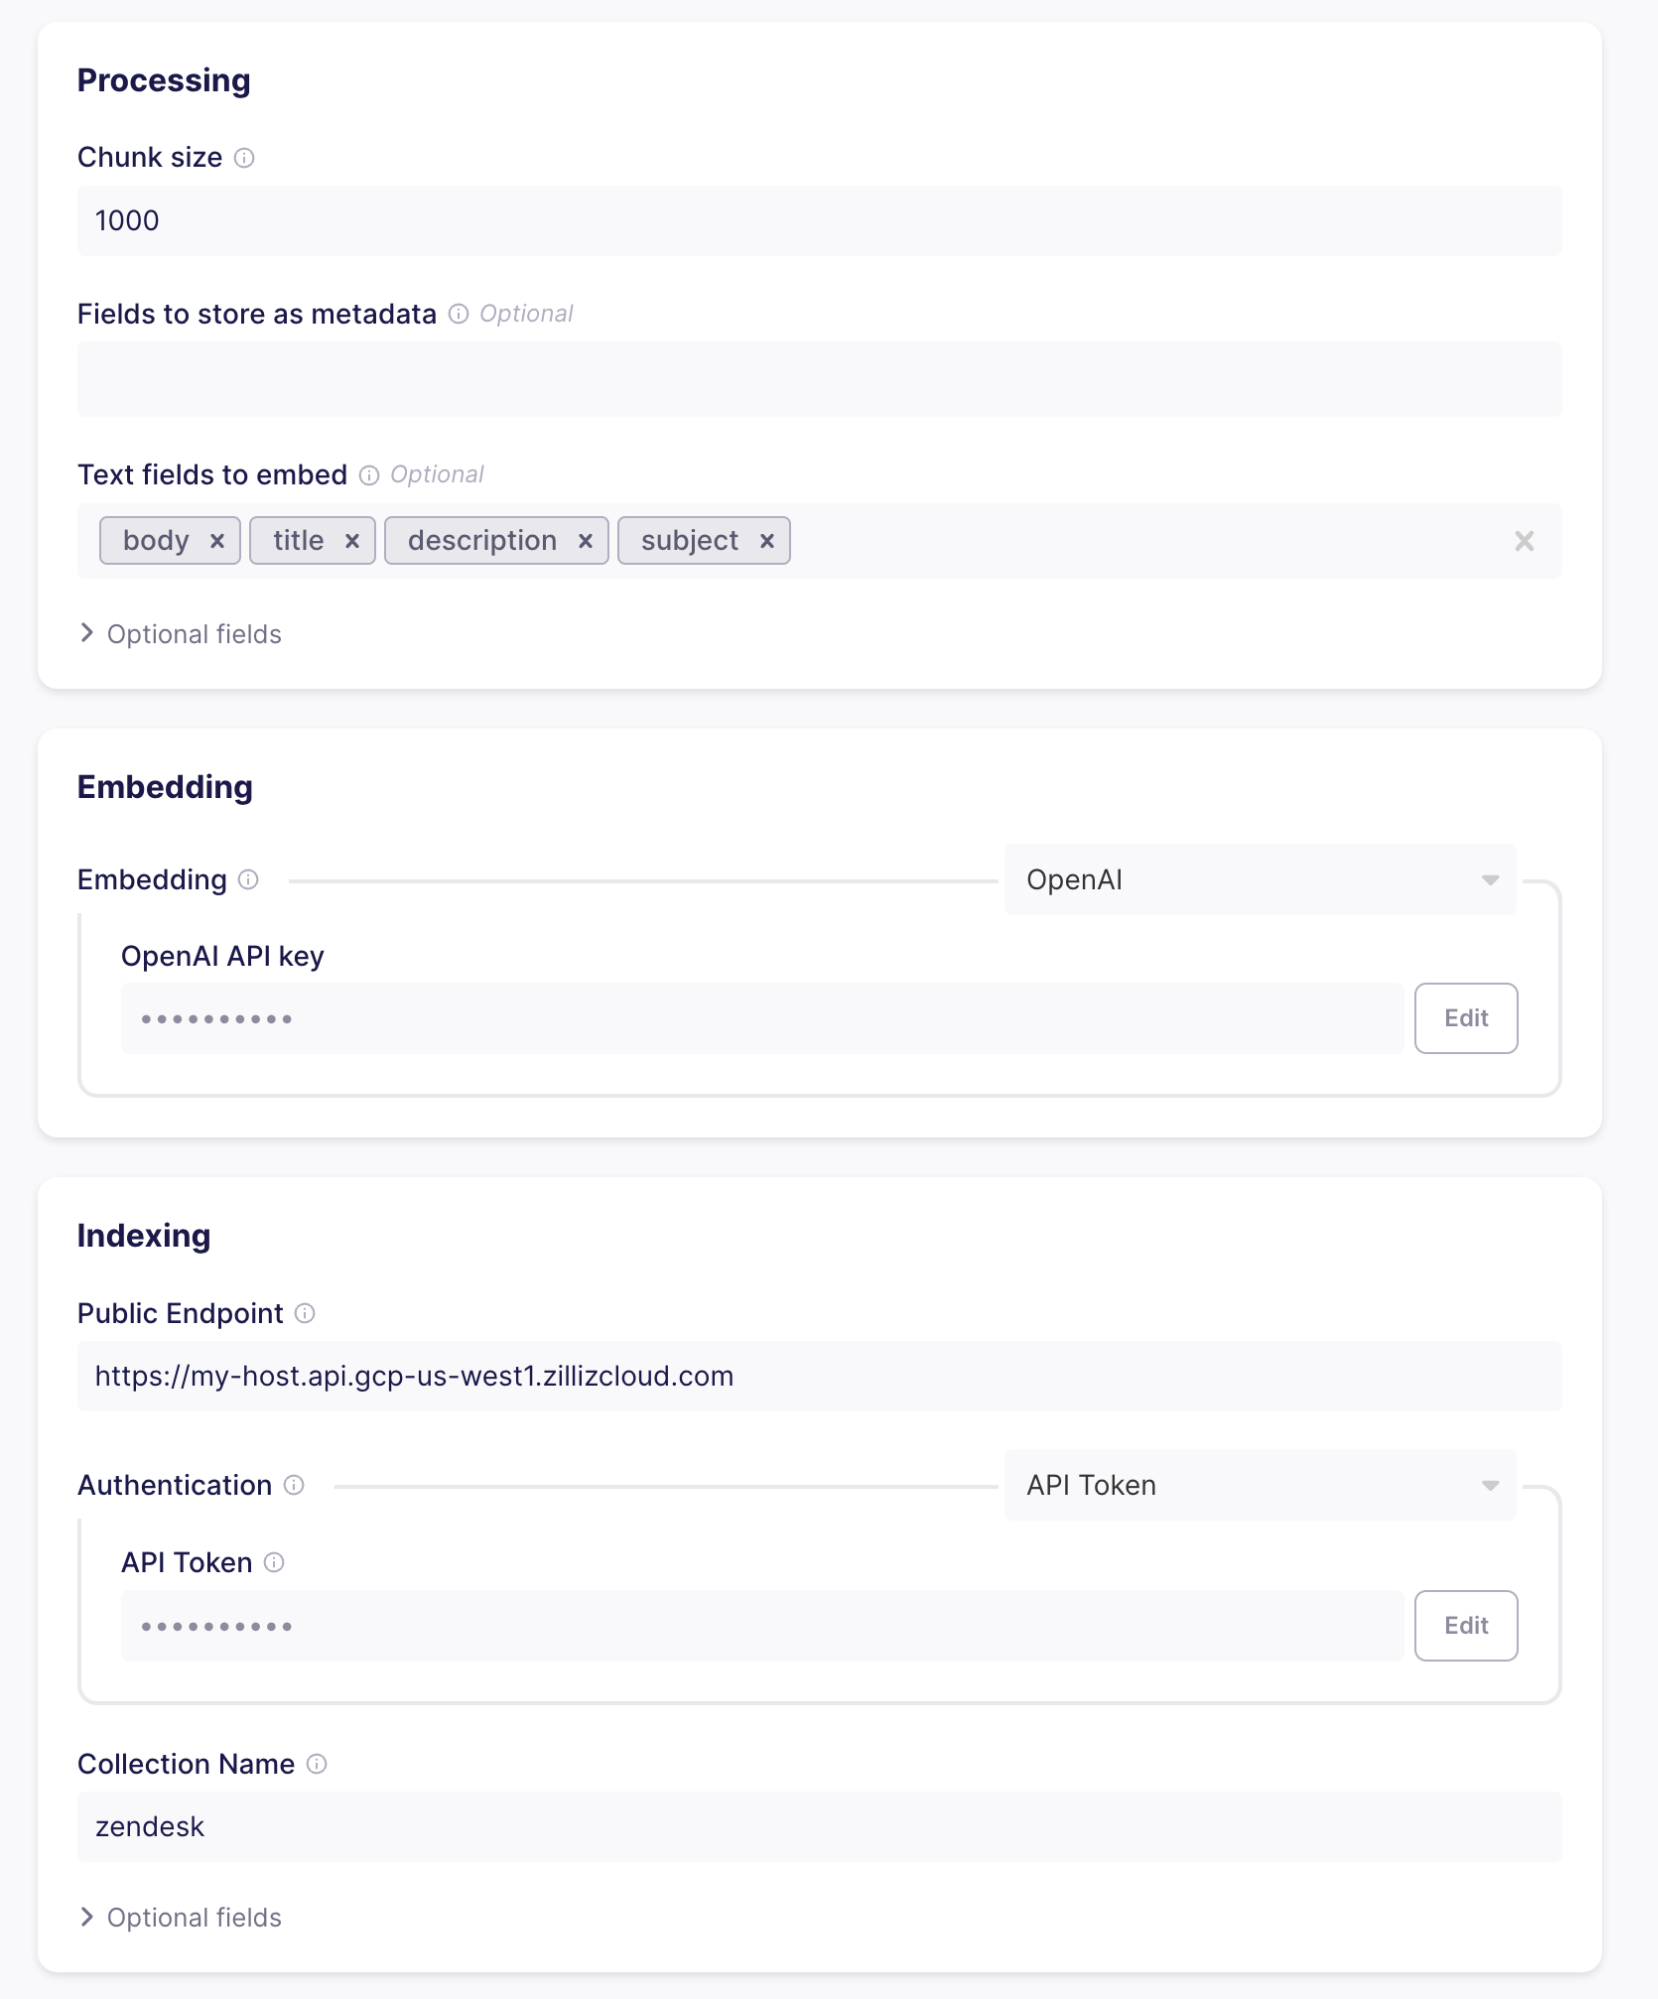Click the Embedding label info icon

tap(249, 880)
